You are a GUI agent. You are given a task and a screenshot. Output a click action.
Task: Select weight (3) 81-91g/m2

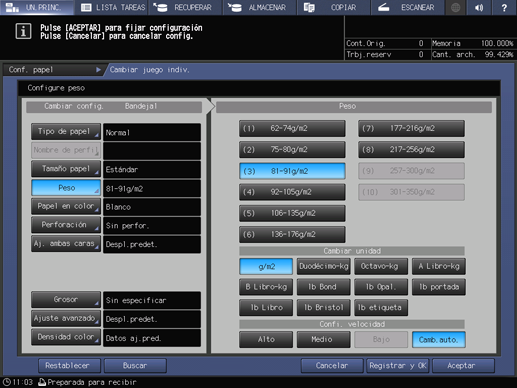(292, 171)
